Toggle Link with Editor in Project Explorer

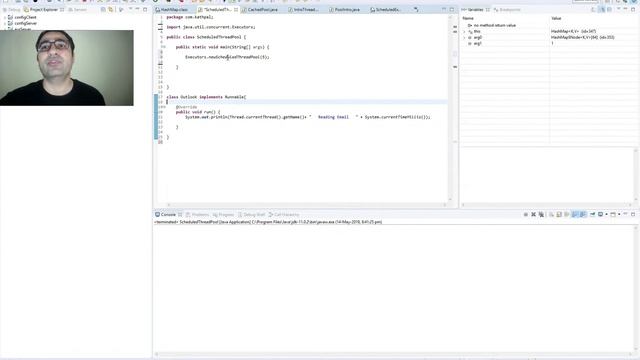111,9
